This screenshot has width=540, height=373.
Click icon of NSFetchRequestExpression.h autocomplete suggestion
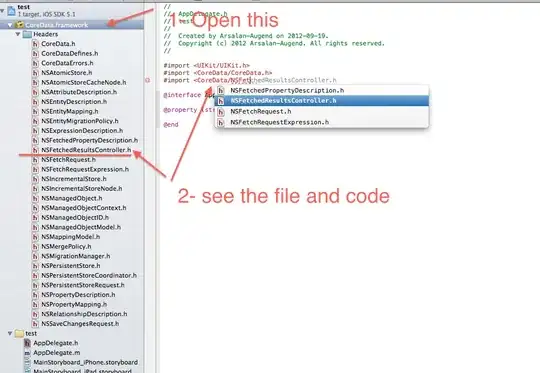pos(221,122)
